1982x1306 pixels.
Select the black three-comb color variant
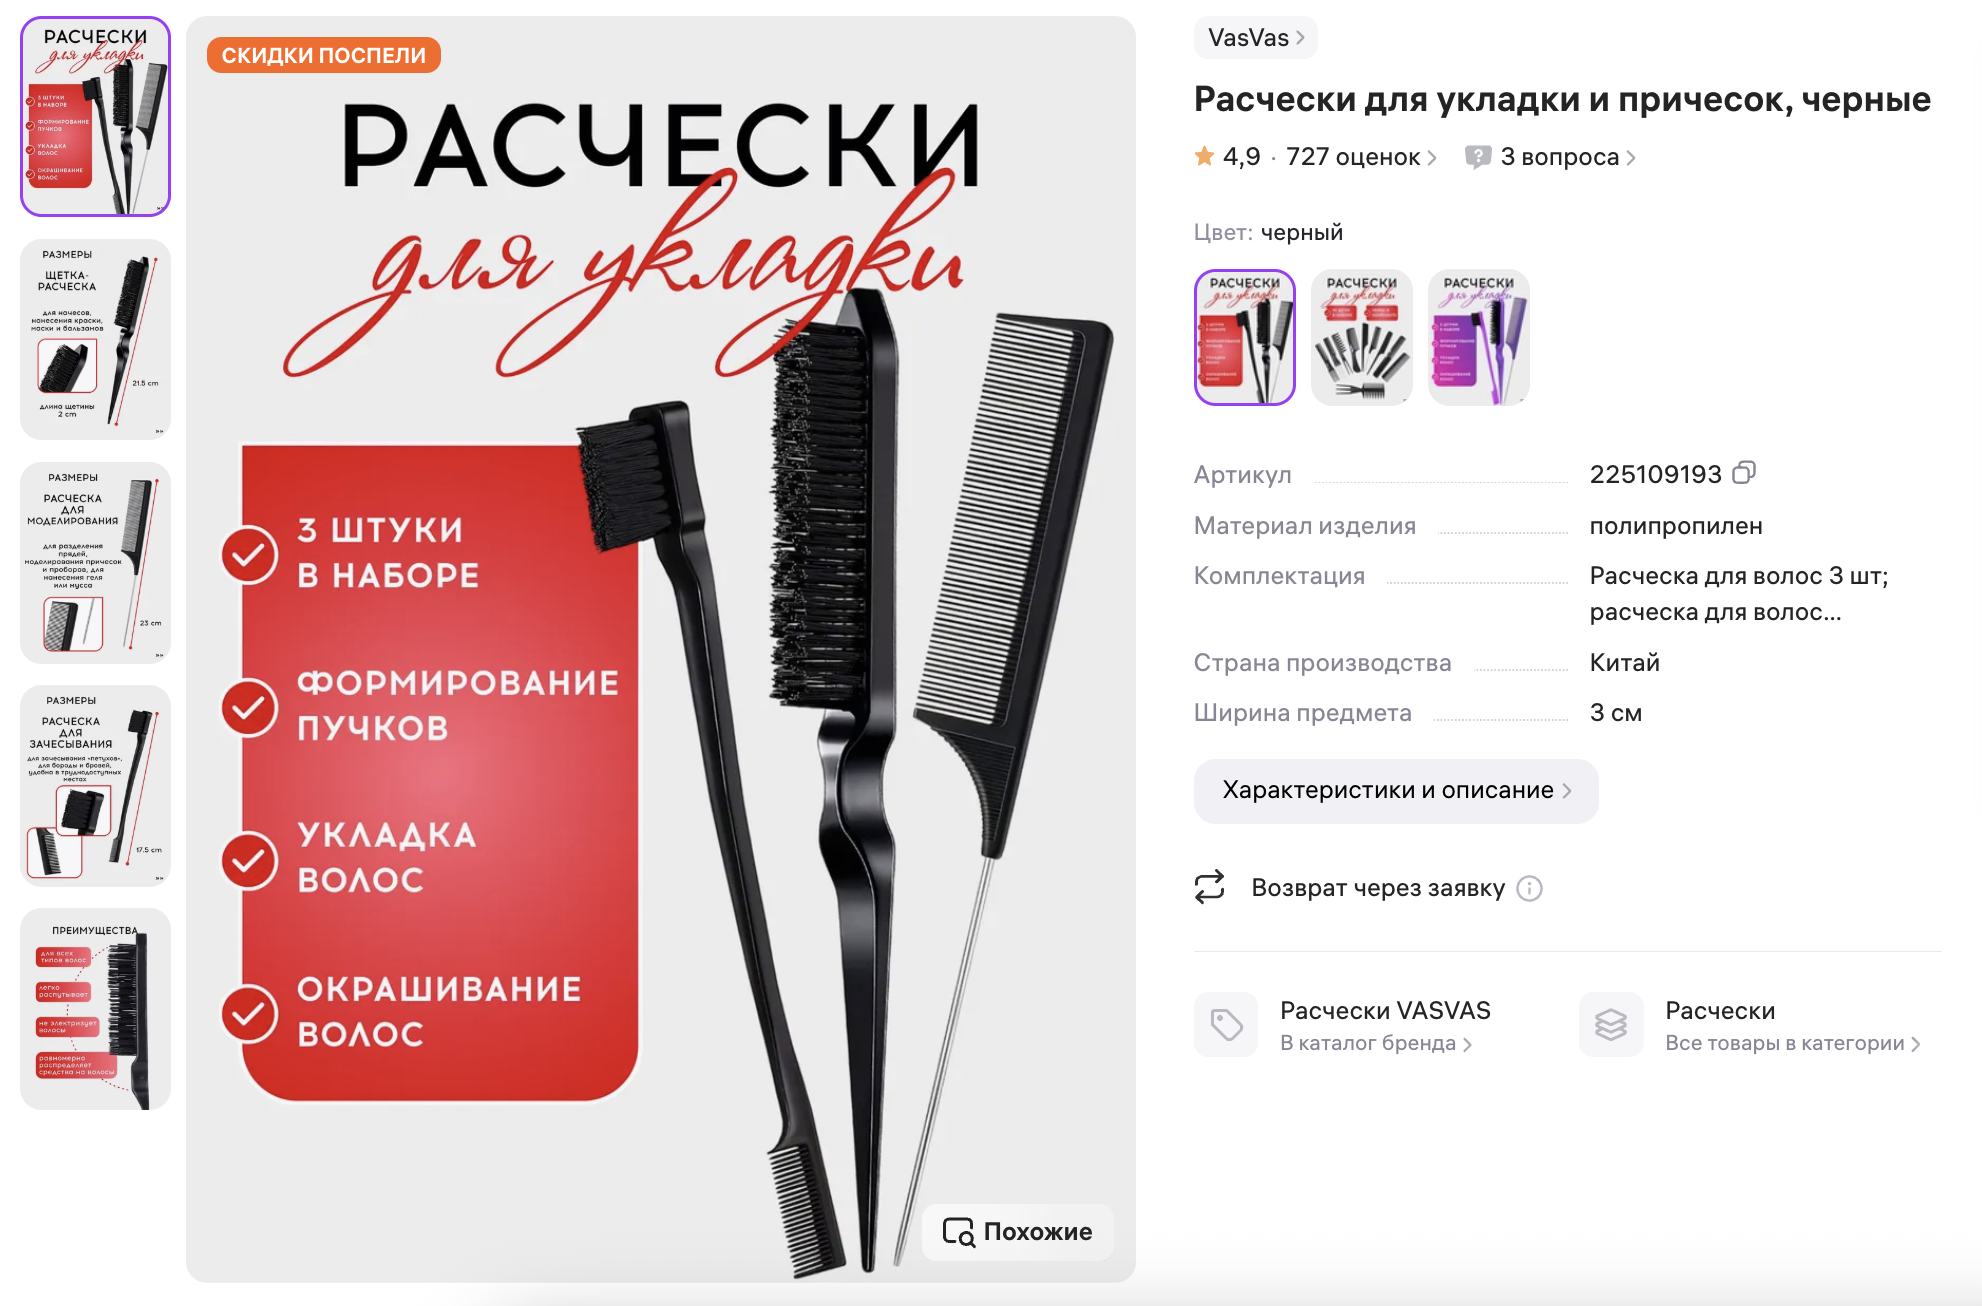click(1244, 337)
